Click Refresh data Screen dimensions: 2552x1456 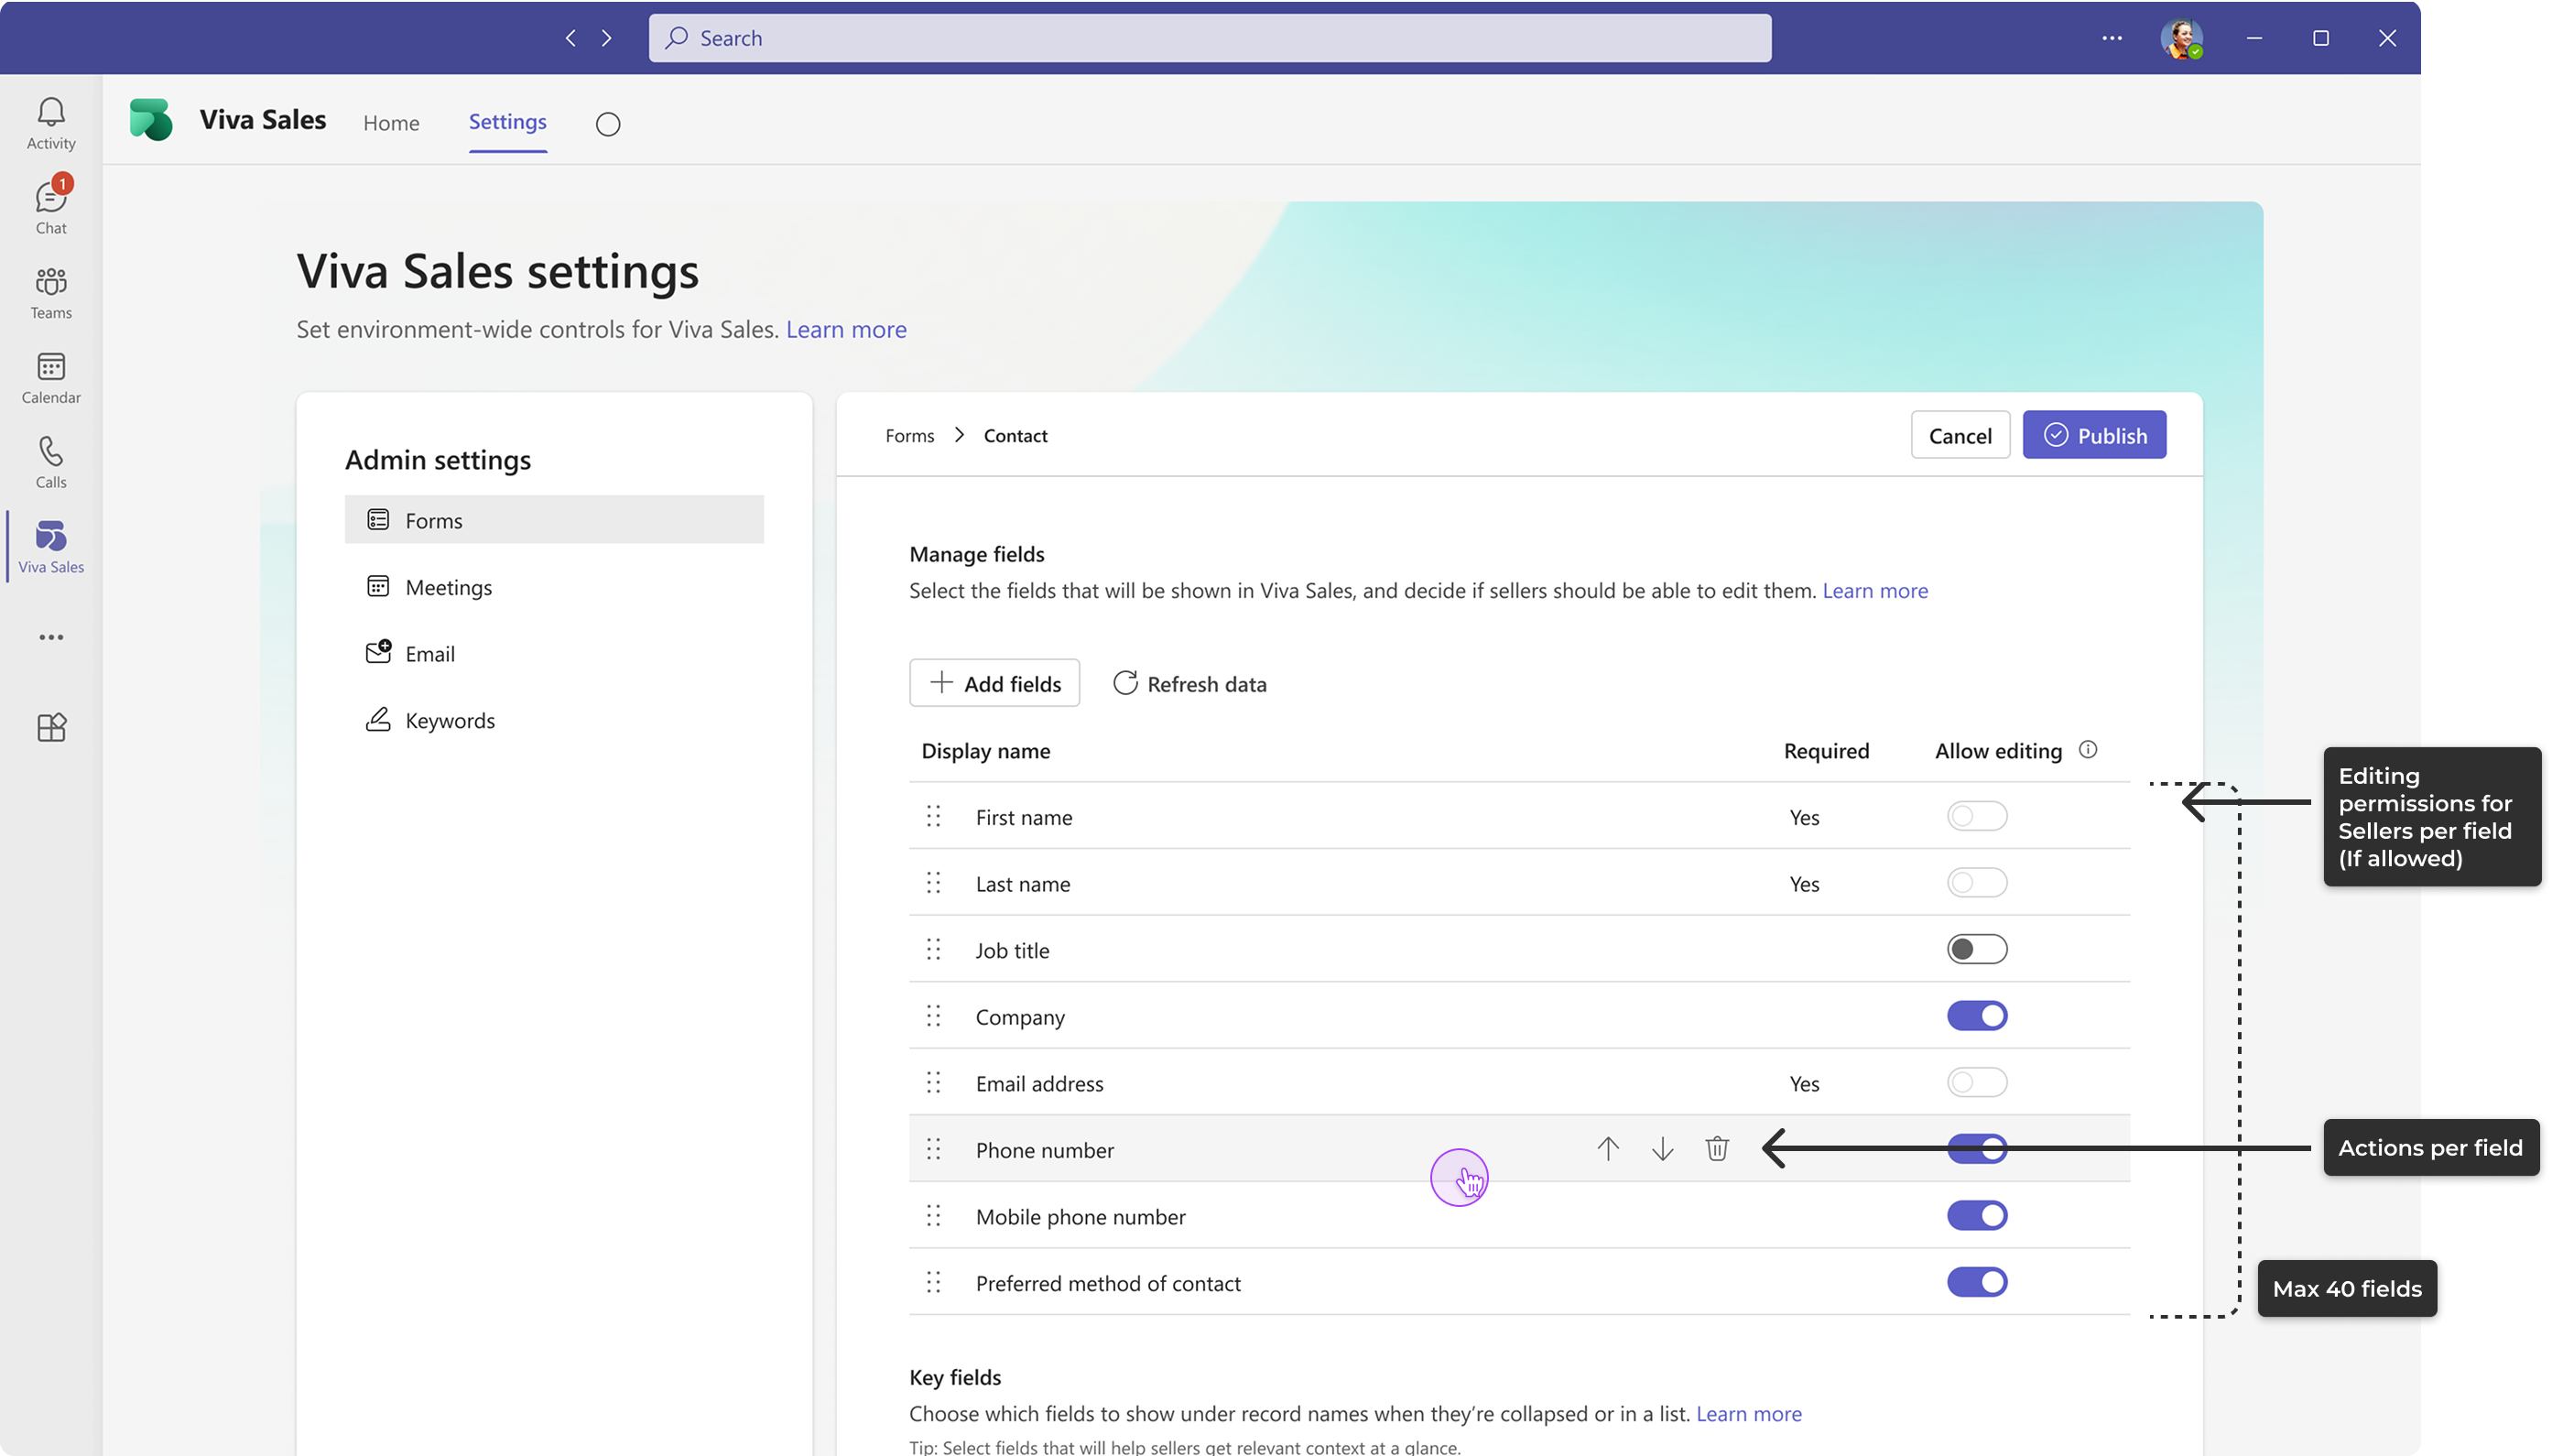1189,683
